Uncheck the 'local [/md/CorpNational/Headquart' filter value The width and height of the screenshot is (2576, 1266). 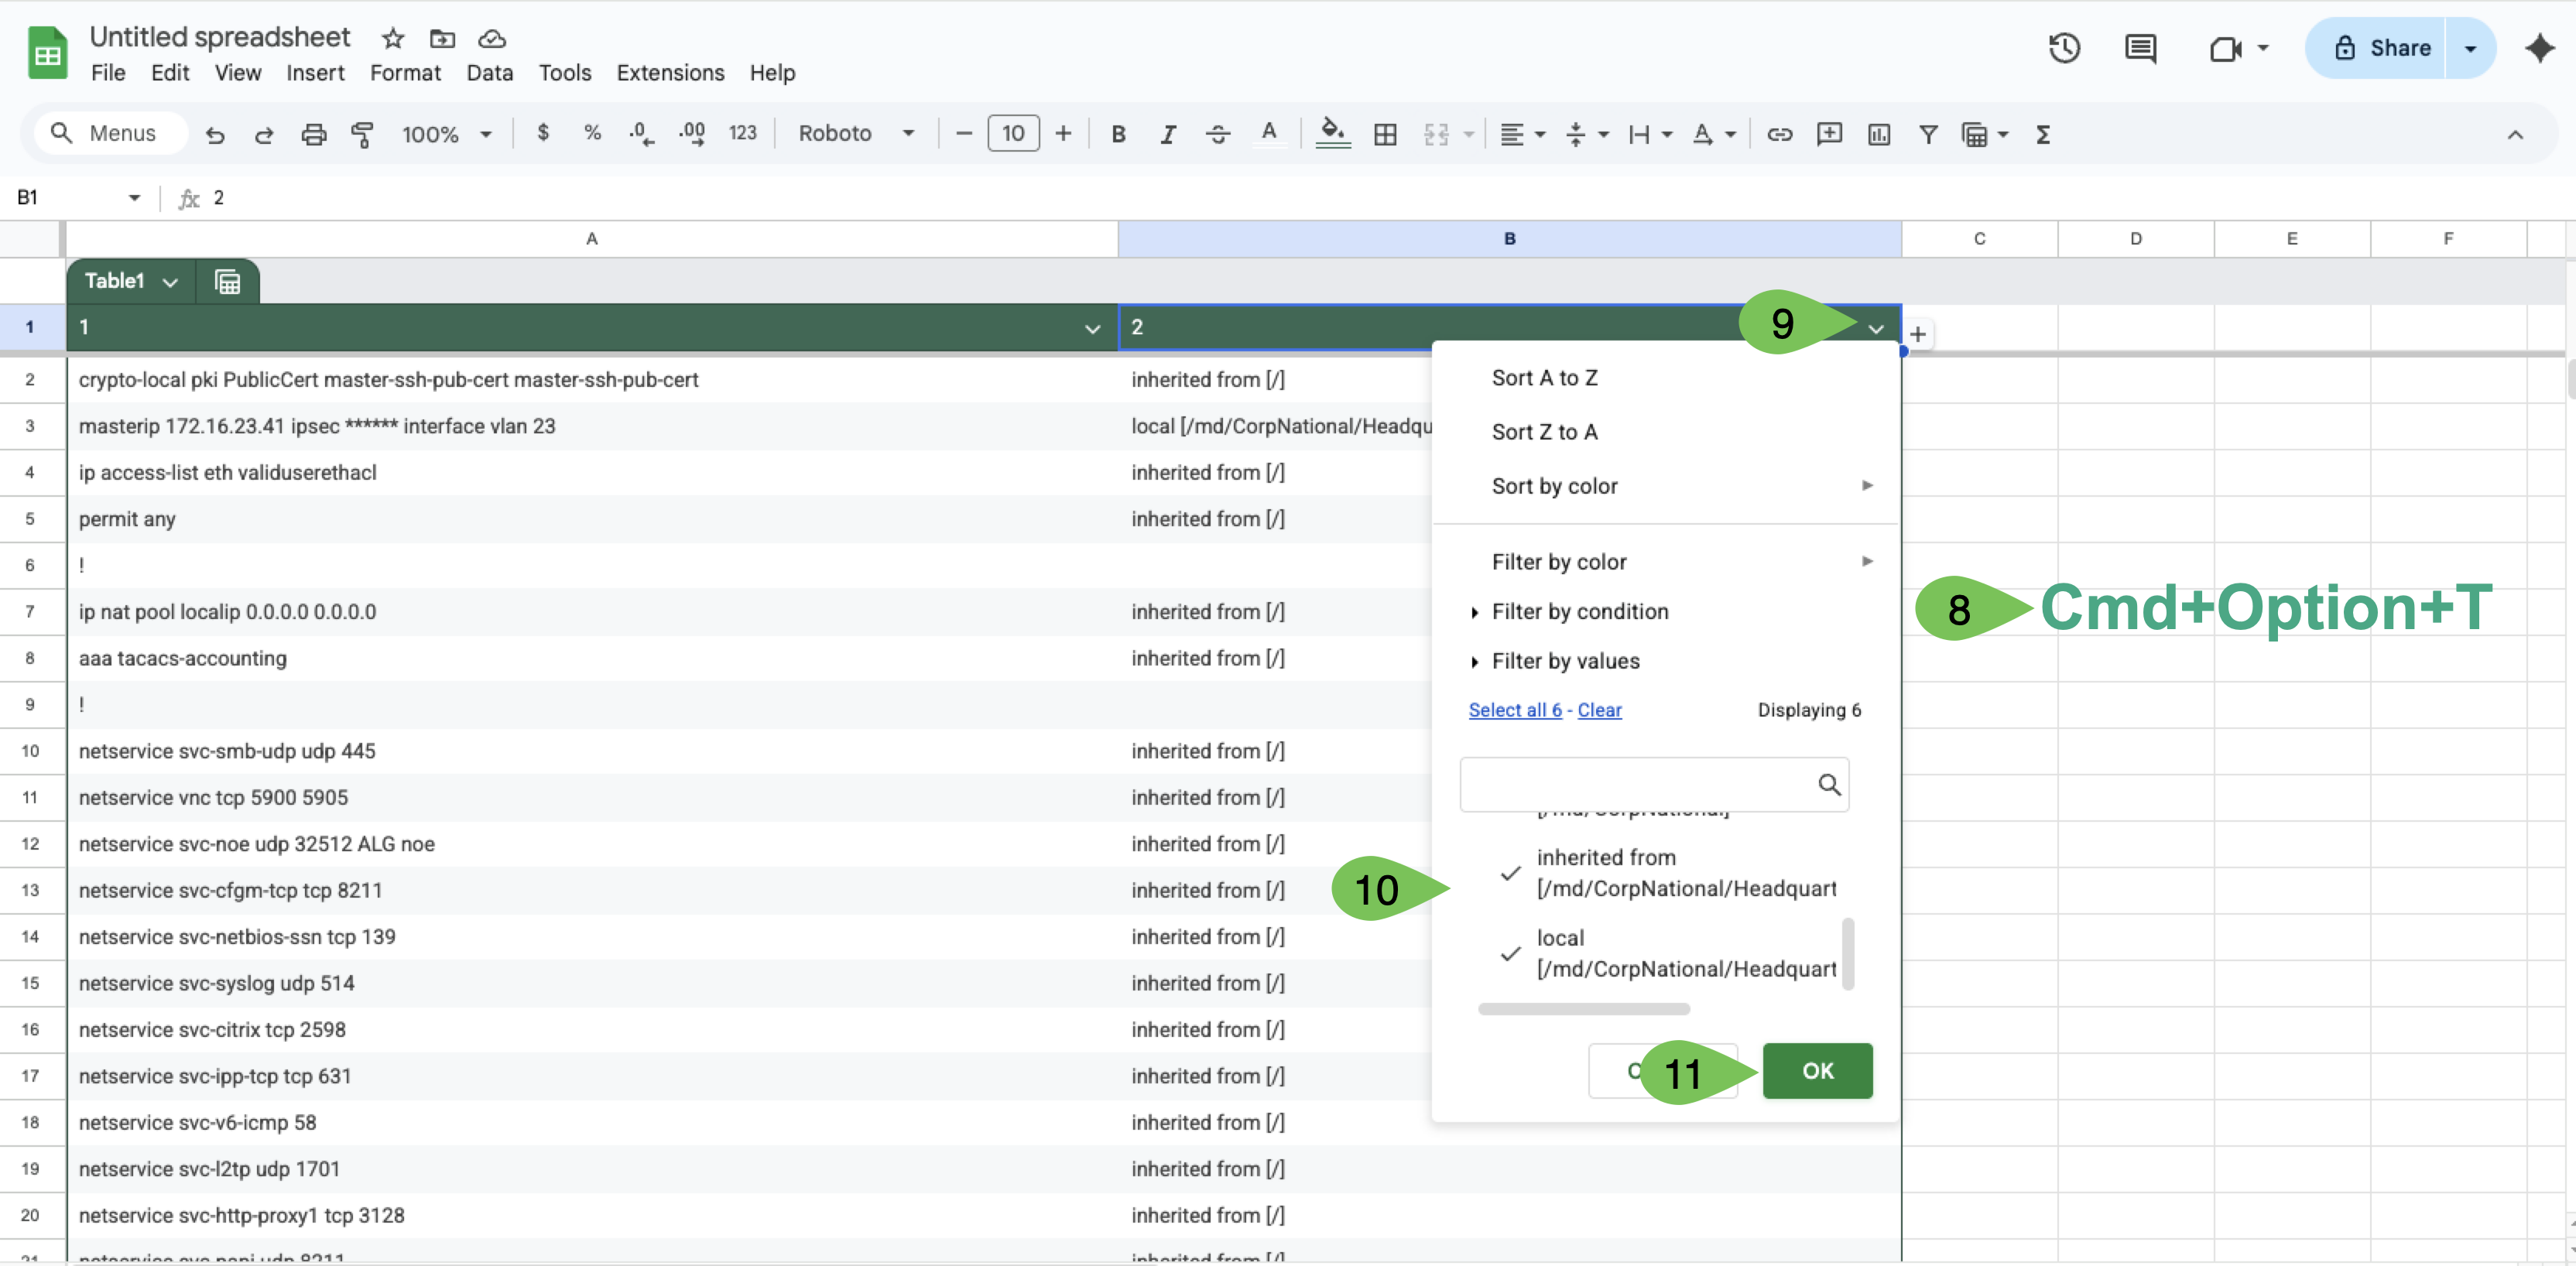click(1510, 953)
